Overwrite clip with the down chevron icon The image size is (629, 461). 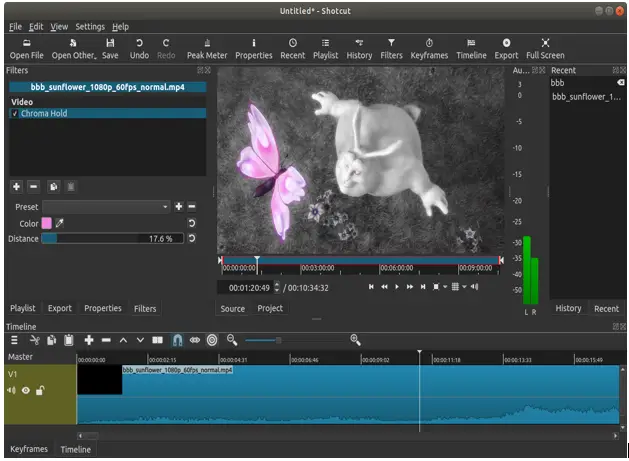[140, 340]
